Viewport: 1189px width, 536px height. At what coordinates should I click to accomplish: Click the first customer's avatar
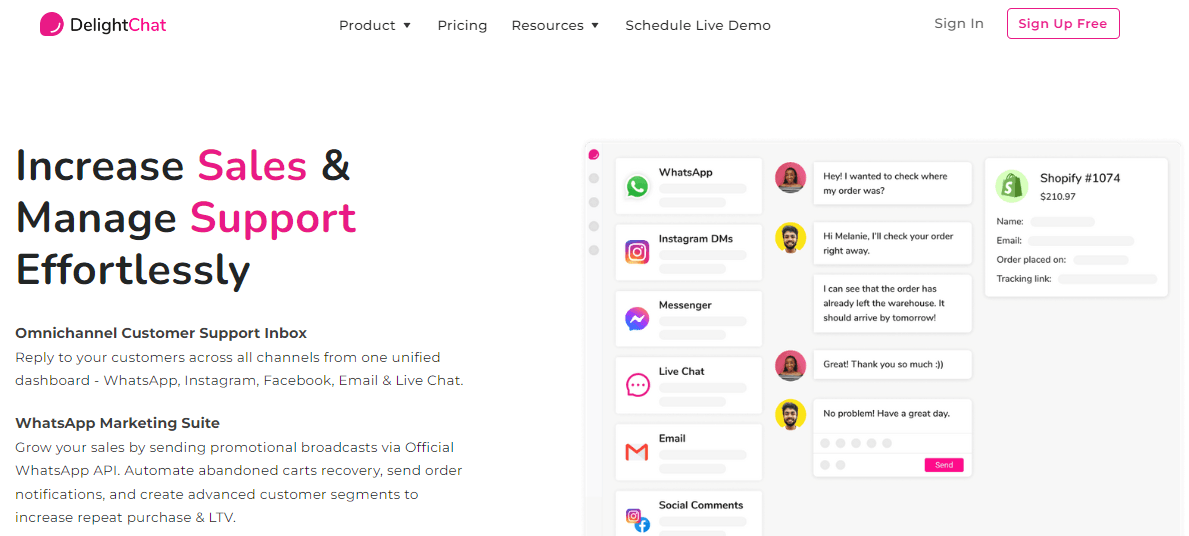click(x=790, y=178)
